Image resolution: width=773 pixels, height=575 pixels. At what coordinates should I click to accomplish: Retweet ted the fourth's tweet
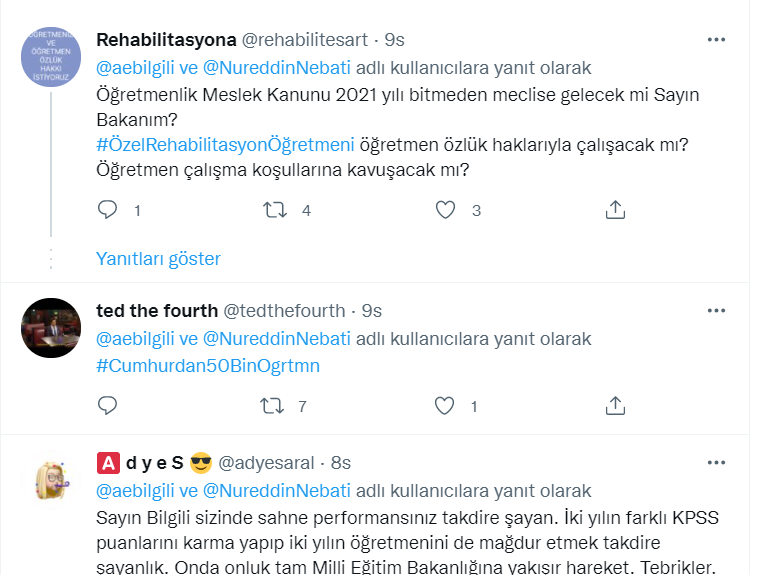pos(271,406)
